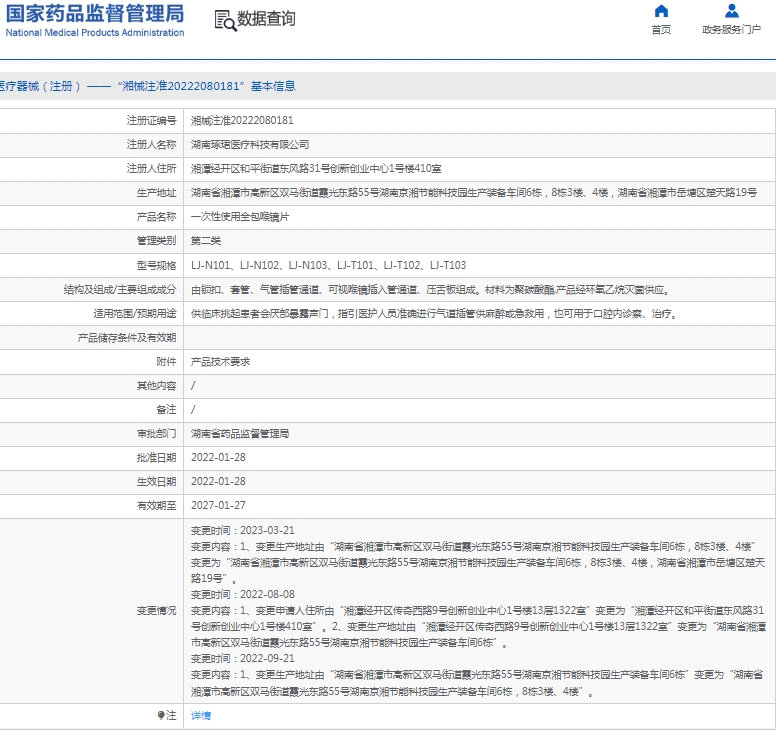
Task: Click the 管理类别 label
Action: click(156, 241)
